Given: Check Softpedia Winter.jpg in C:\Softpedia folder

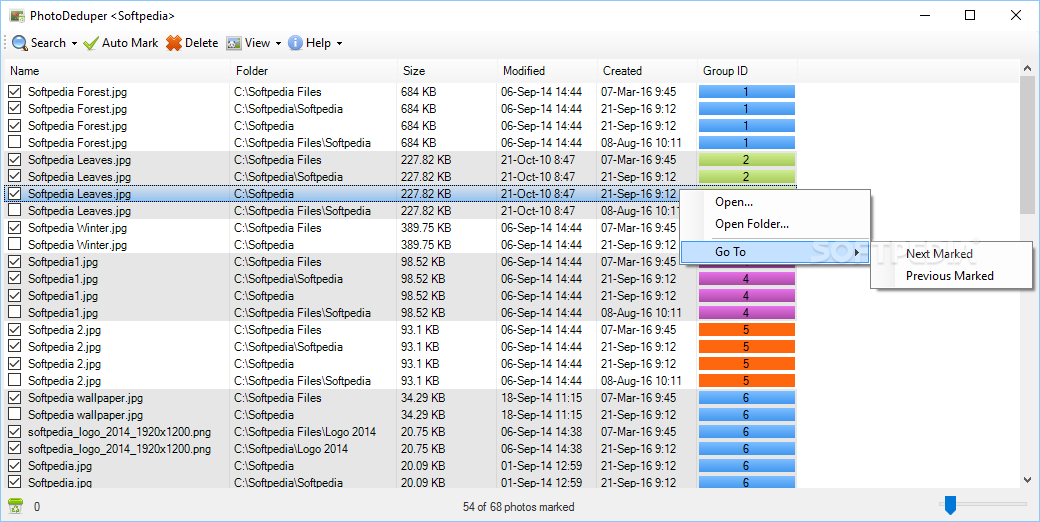Looking at the screenshot, I should tap(15, 244).
